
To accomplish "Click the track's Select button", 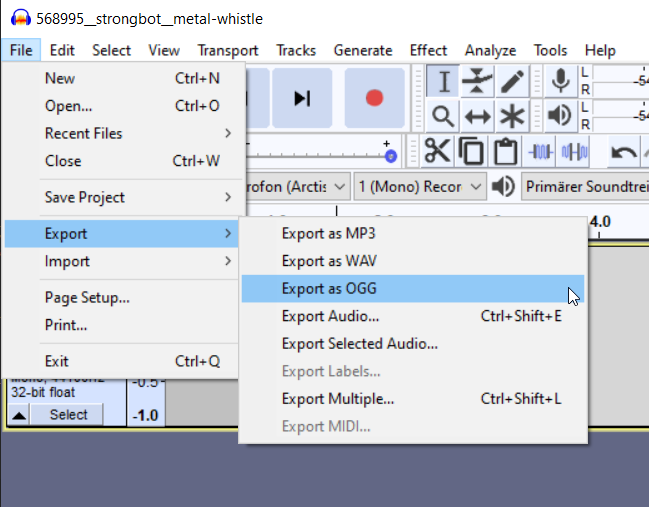I will point(68,415).
